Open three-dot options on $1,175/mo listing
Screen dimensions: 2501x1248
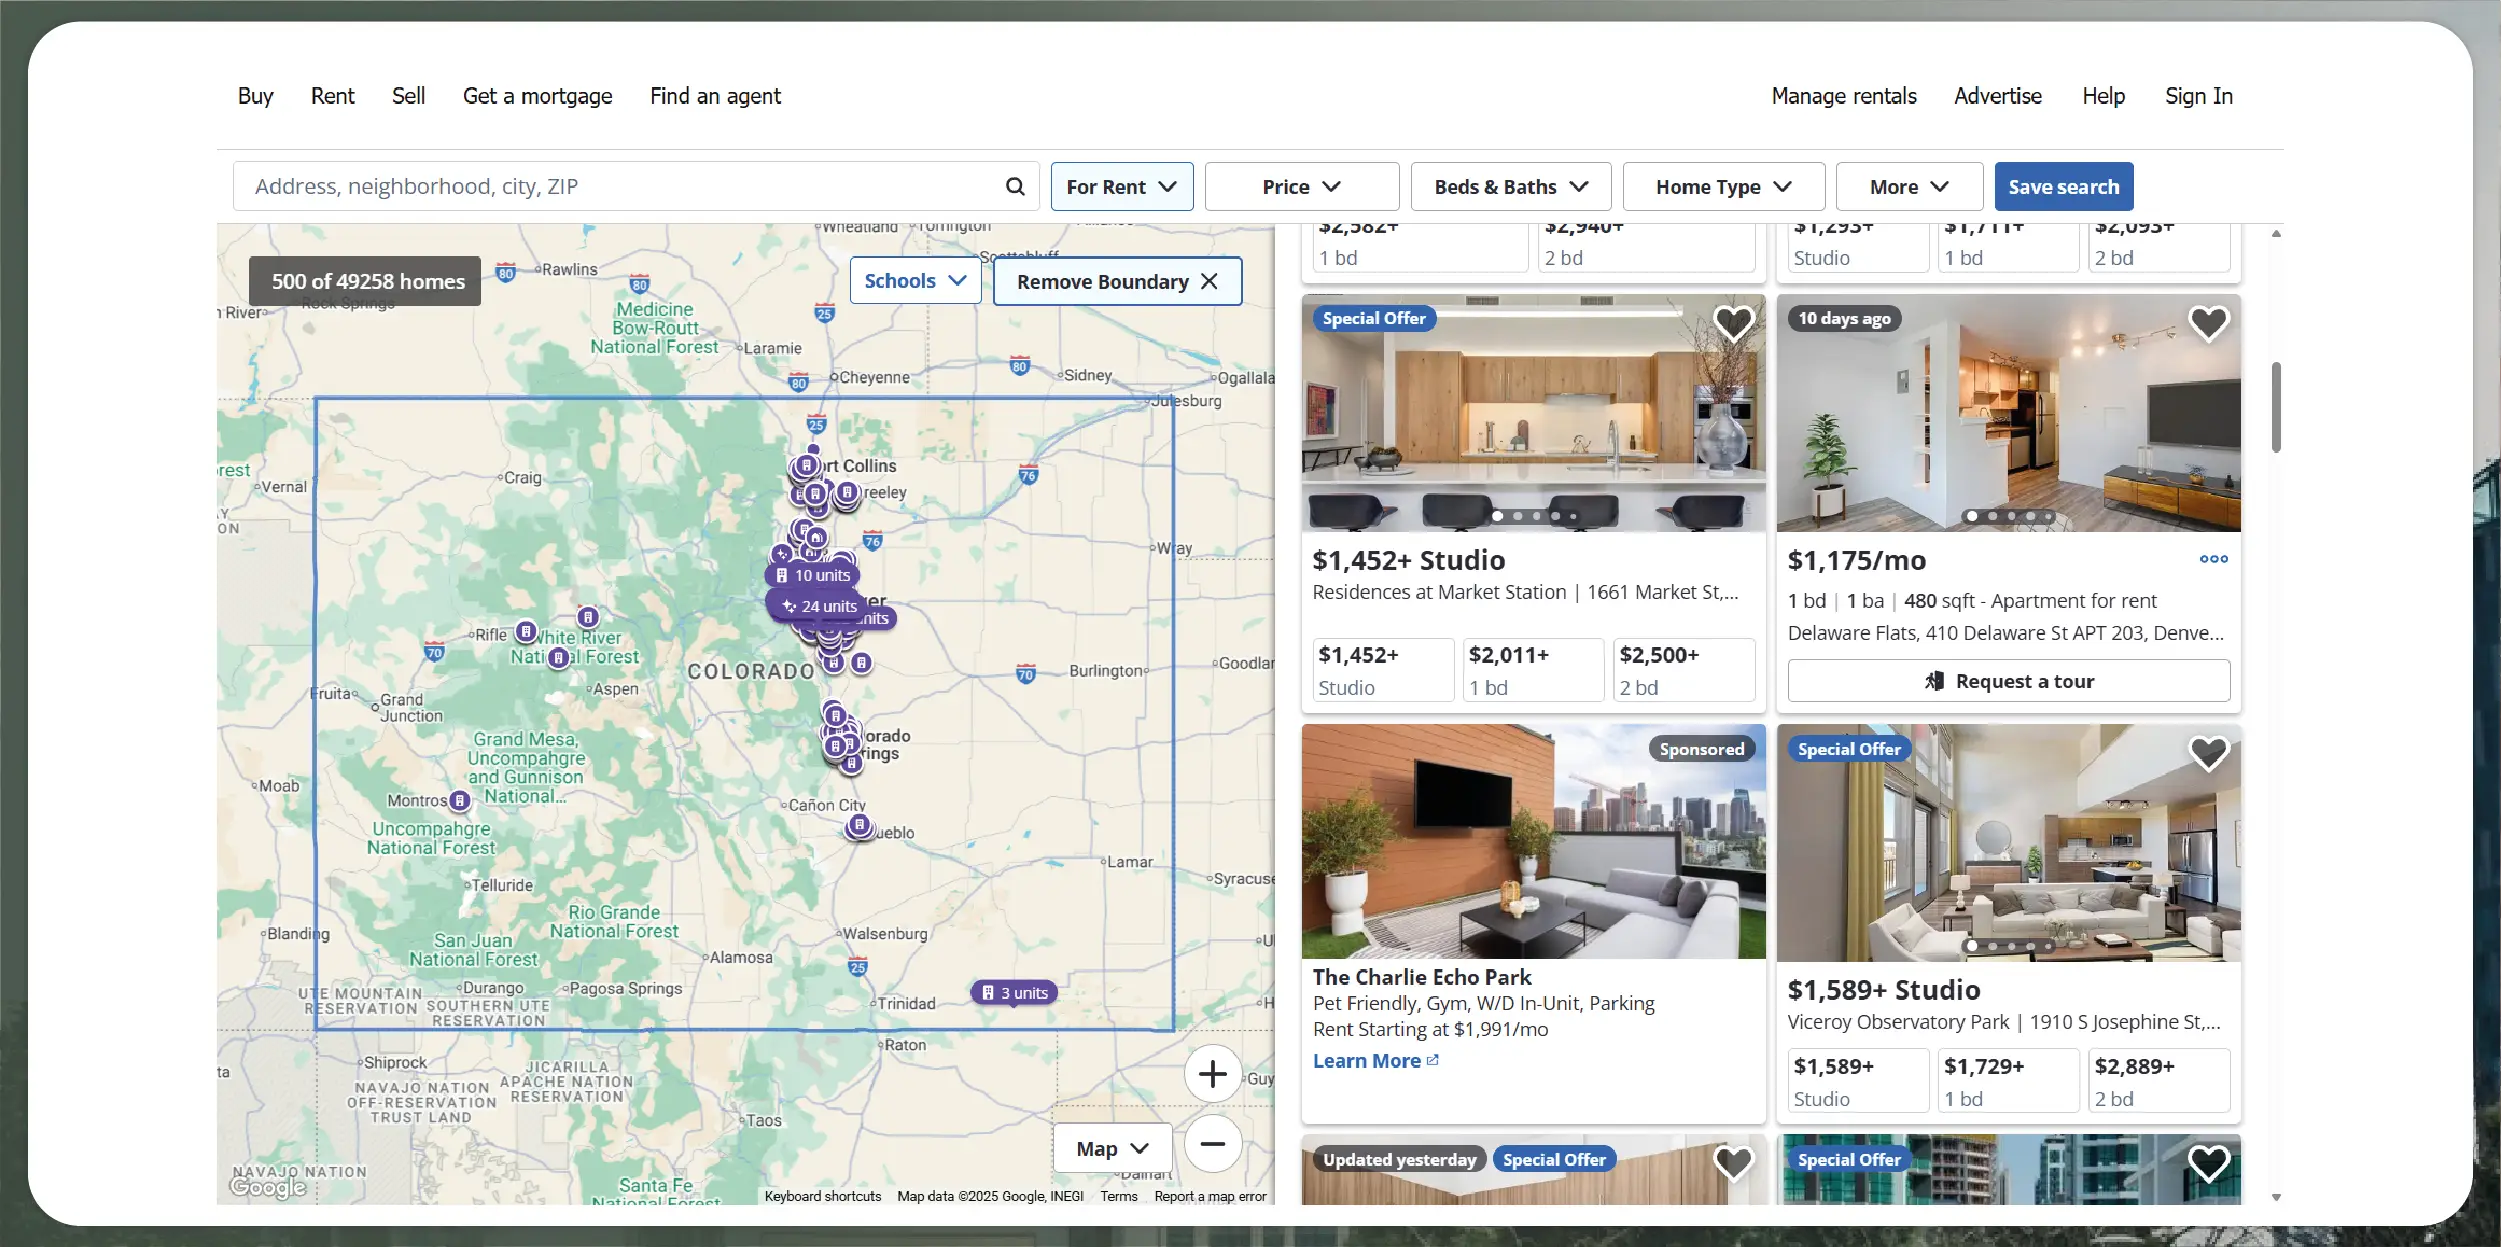2213,559
